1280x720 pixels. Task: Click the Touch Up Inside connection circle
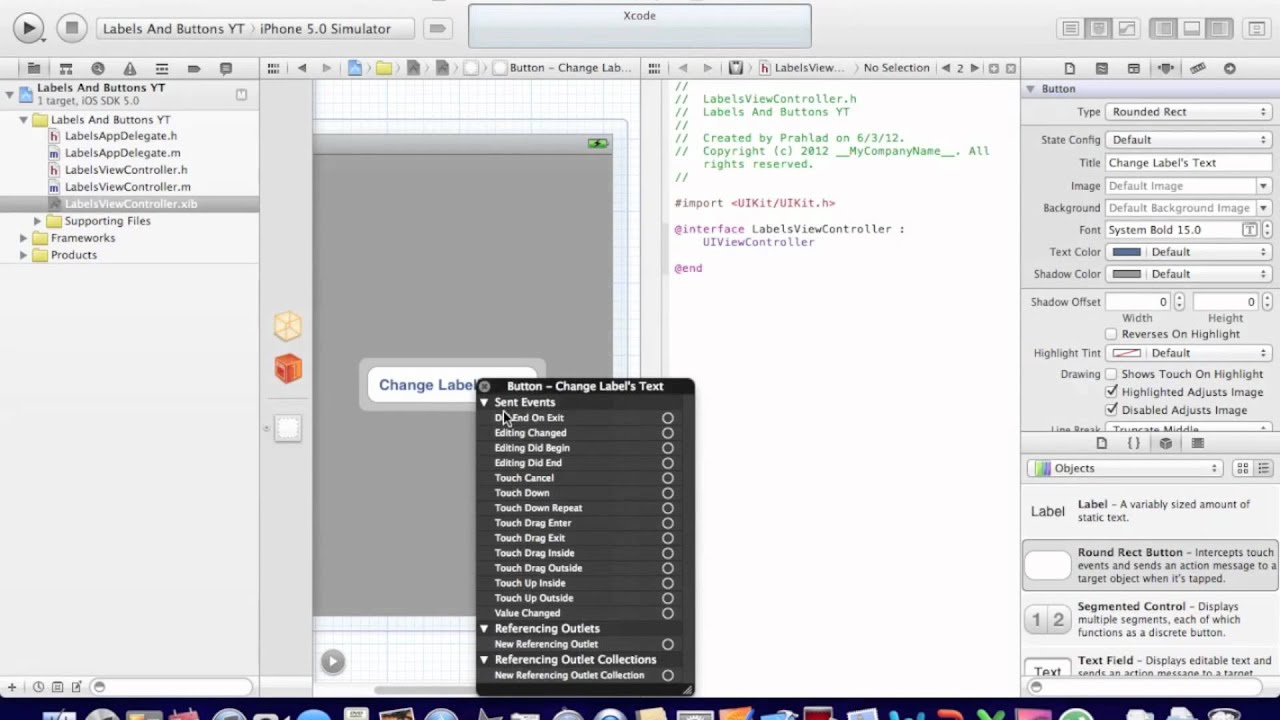pos(668,583)
